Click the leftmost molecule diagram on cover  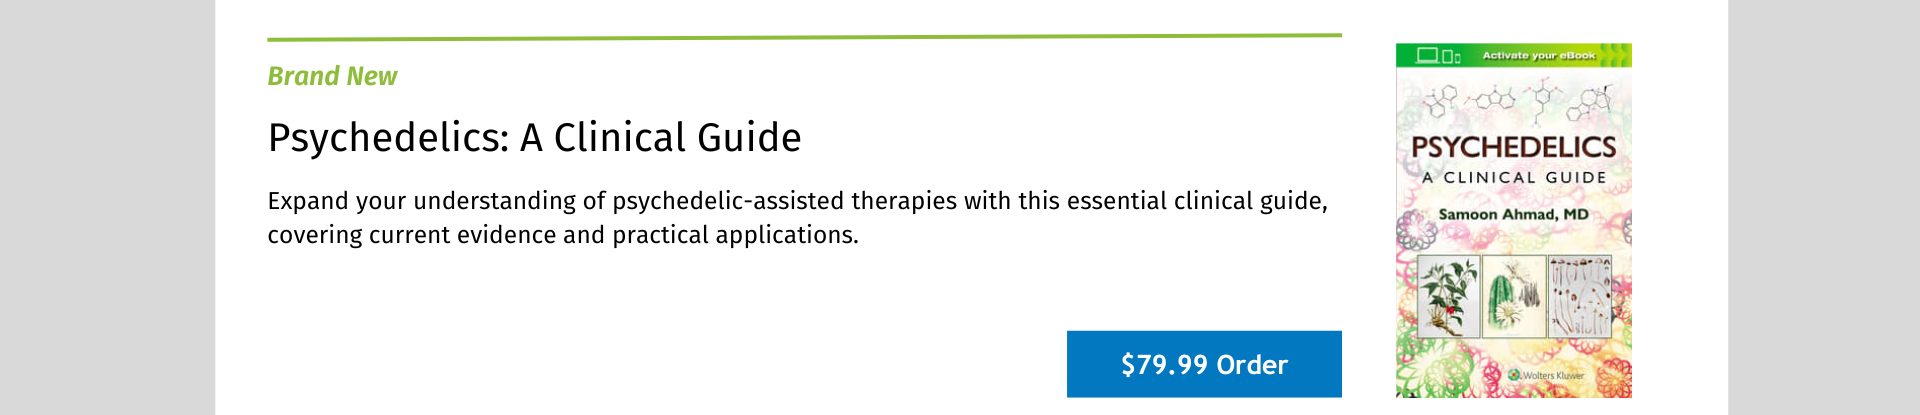pyautogui.click(x=1442, y=98)
